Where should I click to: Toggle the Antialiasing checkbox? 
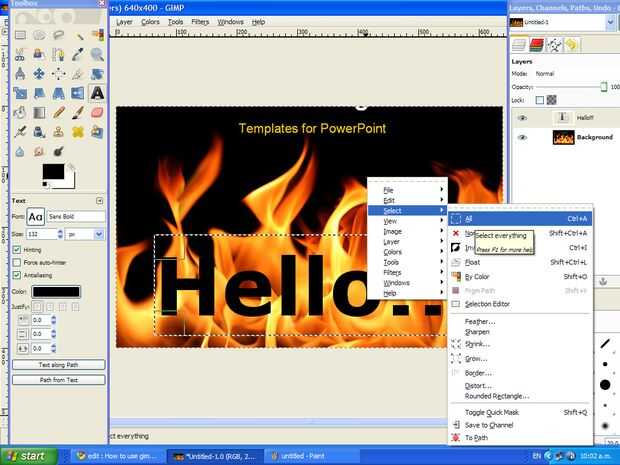tap(17, 275)
